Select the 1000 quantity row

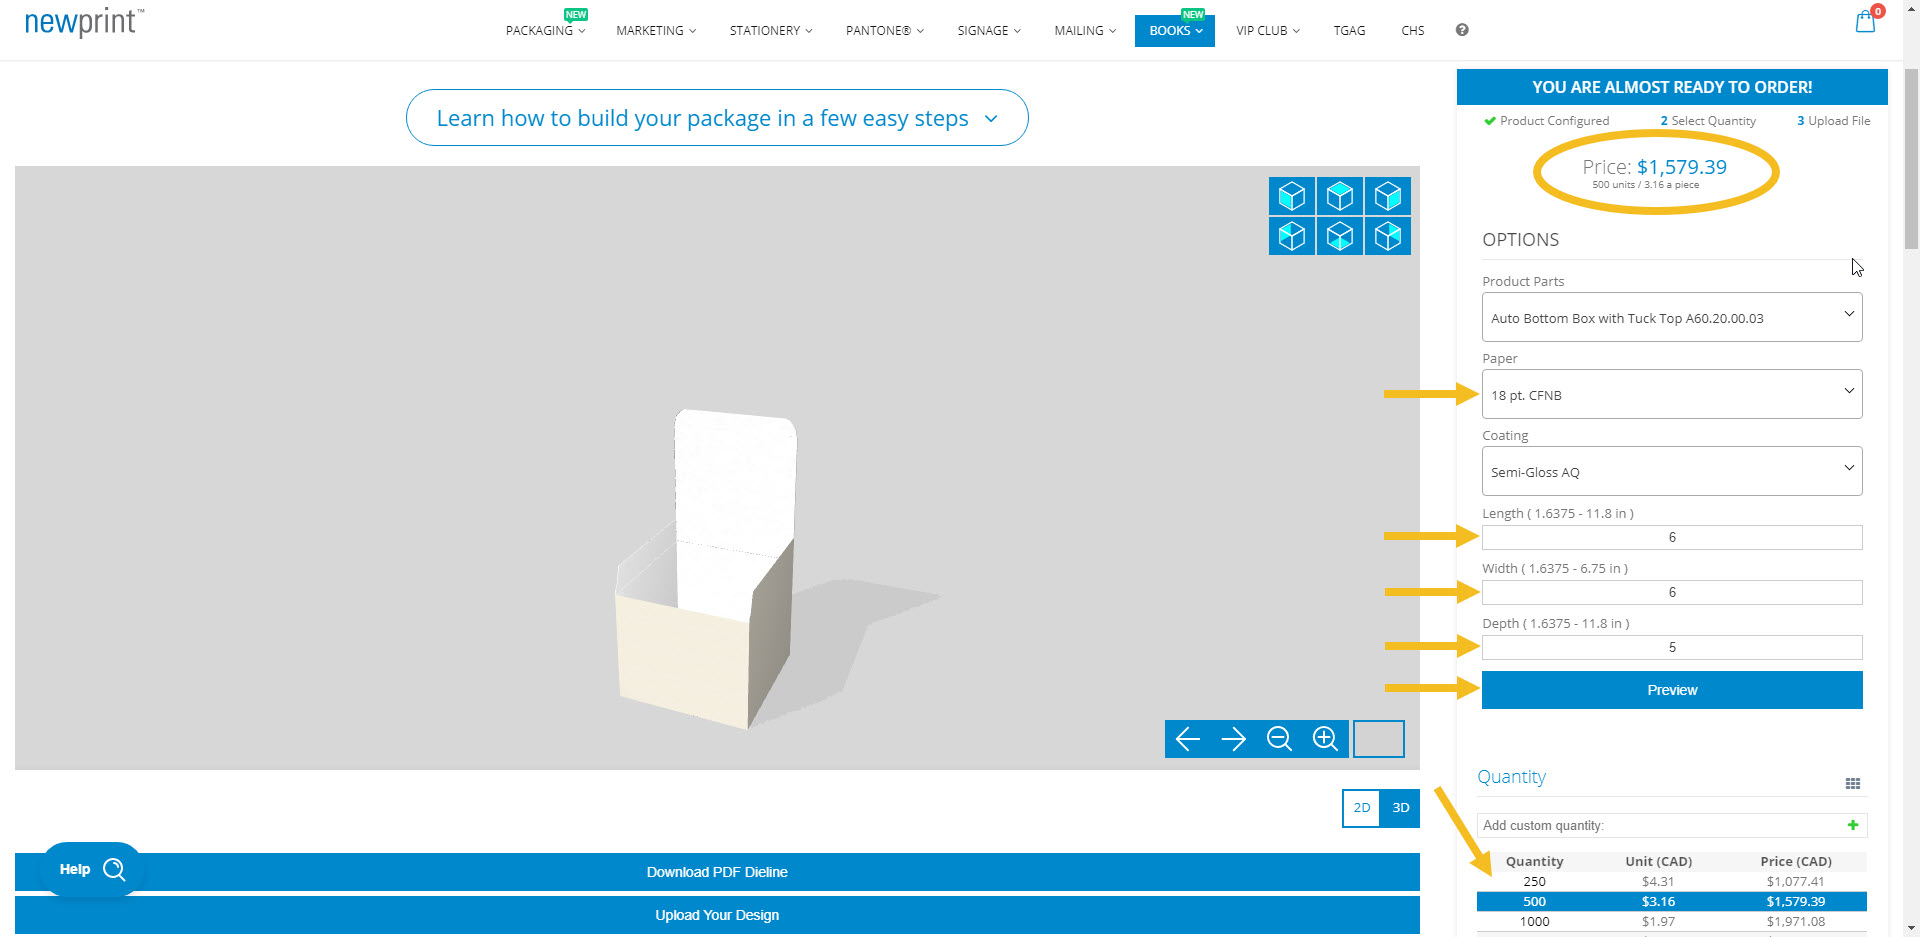(x=1672, y=921)
